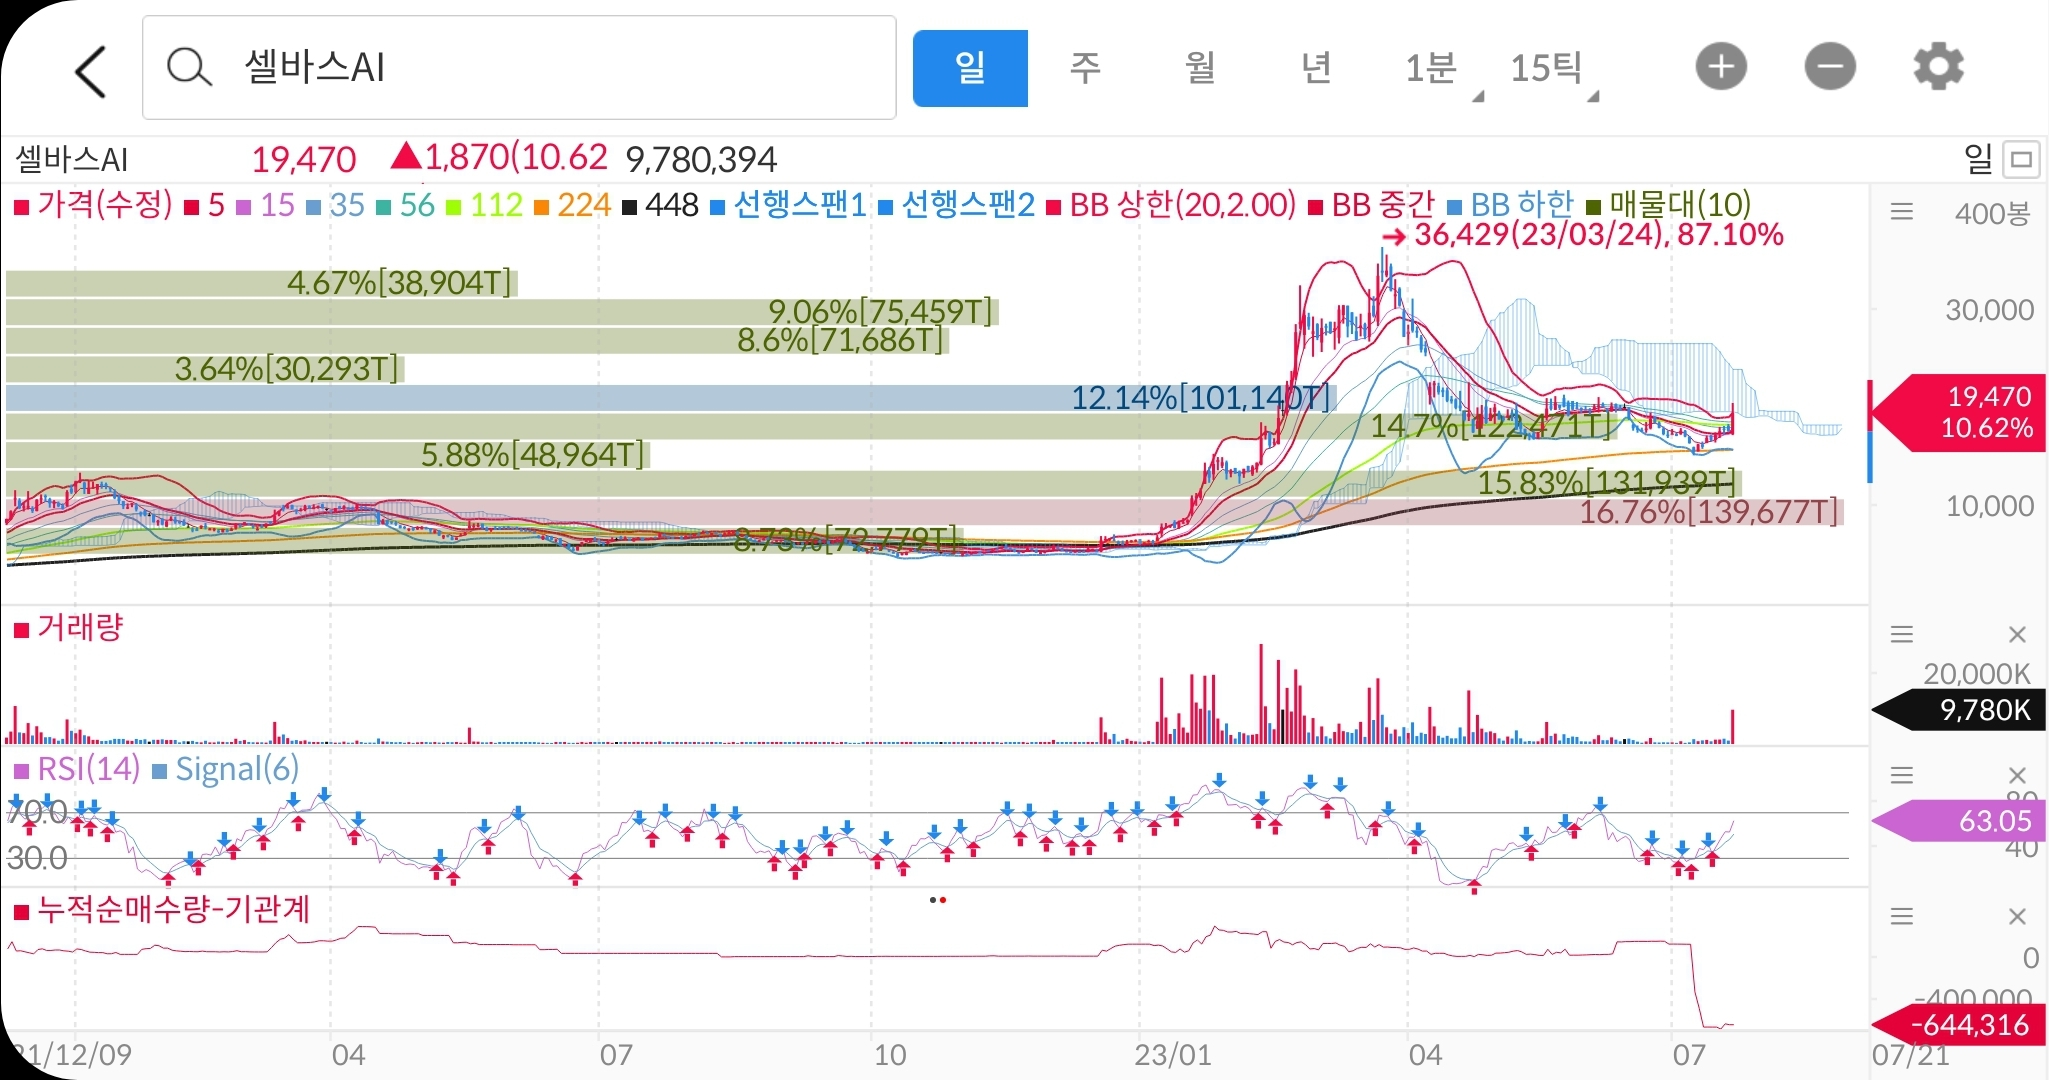Click the search magnifier icon
Screen dimensions: 2049x1080
tap(188, 68)
